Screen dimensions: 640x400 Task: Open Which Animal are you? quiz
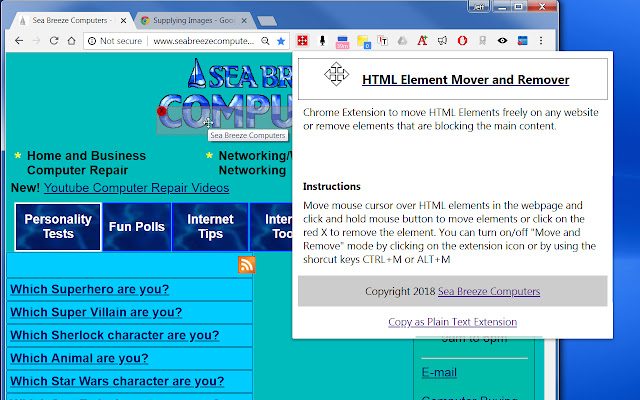tap(79, 358)
